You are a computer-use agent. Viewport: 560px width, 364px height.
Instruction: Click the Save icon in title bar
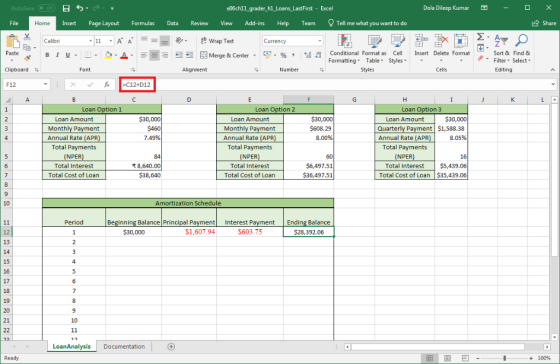coord(66,8)
